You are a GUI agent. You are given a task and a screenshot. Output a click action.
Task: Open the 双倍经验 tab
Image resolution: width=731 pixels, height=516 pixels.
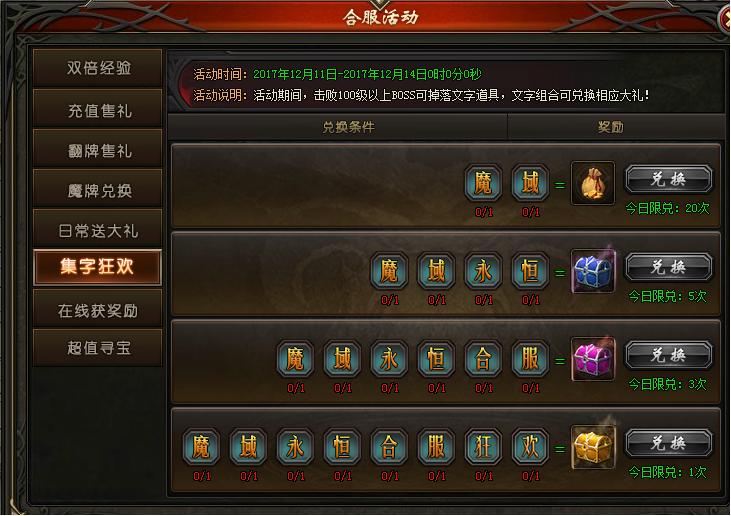click(98, 68)
